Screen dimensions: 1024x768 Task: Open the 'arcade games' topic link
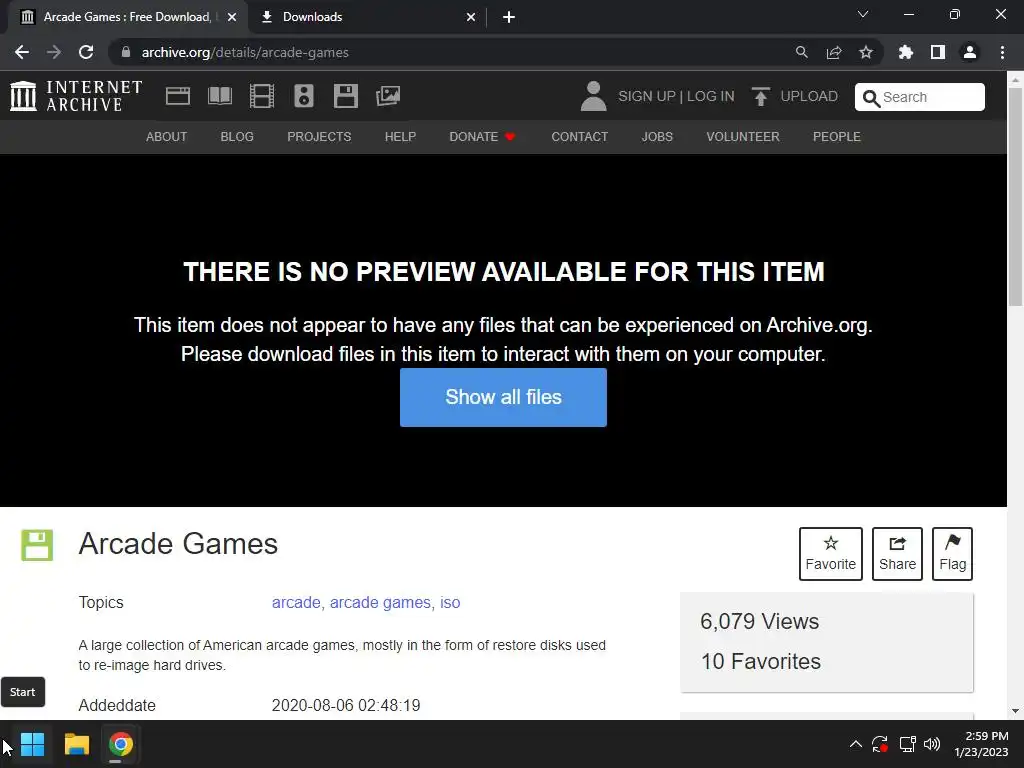click(x=380, y=602)
